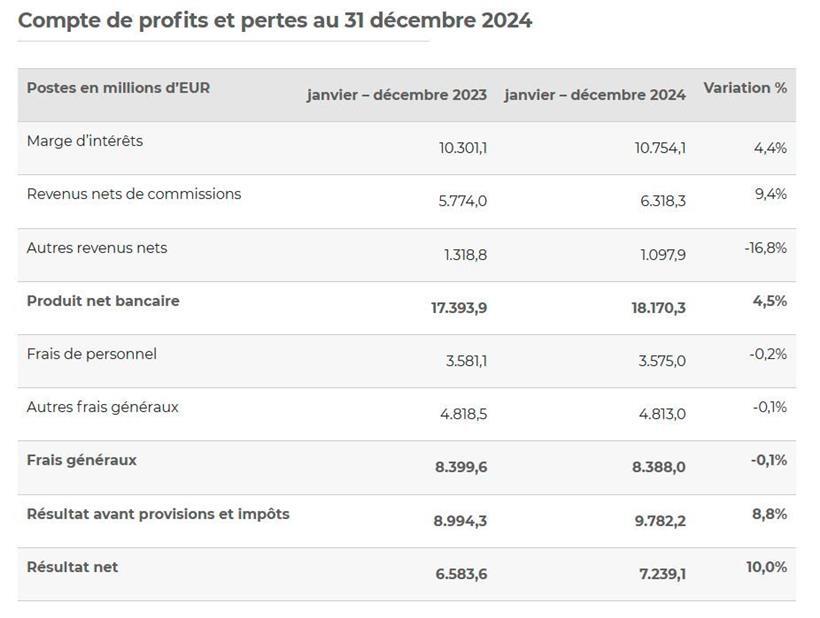Click the 10.754,1 interest margin value
The width and height of the screenshot is (820, 618).
pyautogui.click(x=660, y=148)
